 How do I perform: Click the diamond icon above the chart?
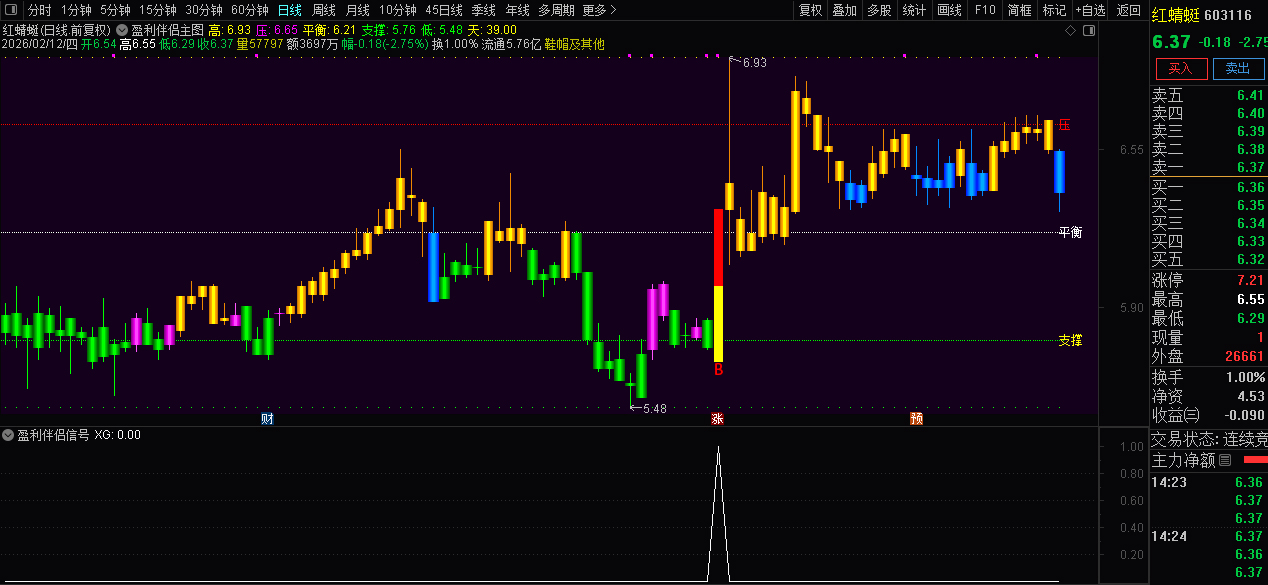[x=1070, y=31]
